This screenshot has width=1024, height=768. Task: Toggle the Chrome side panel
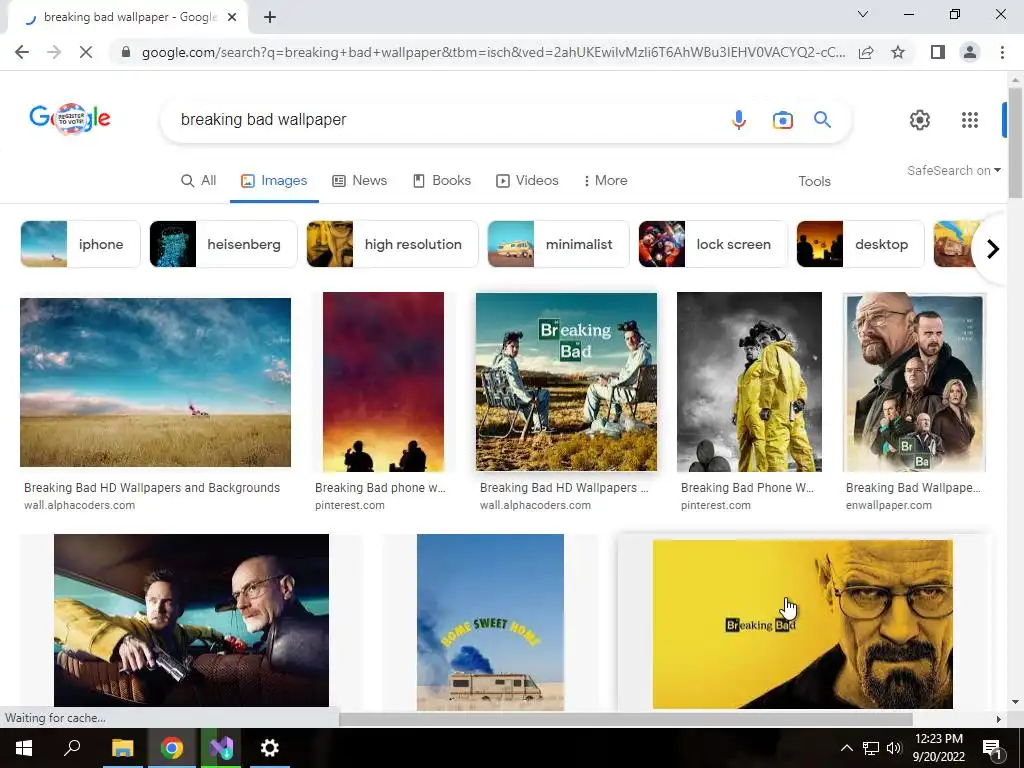tap(938, 52)
